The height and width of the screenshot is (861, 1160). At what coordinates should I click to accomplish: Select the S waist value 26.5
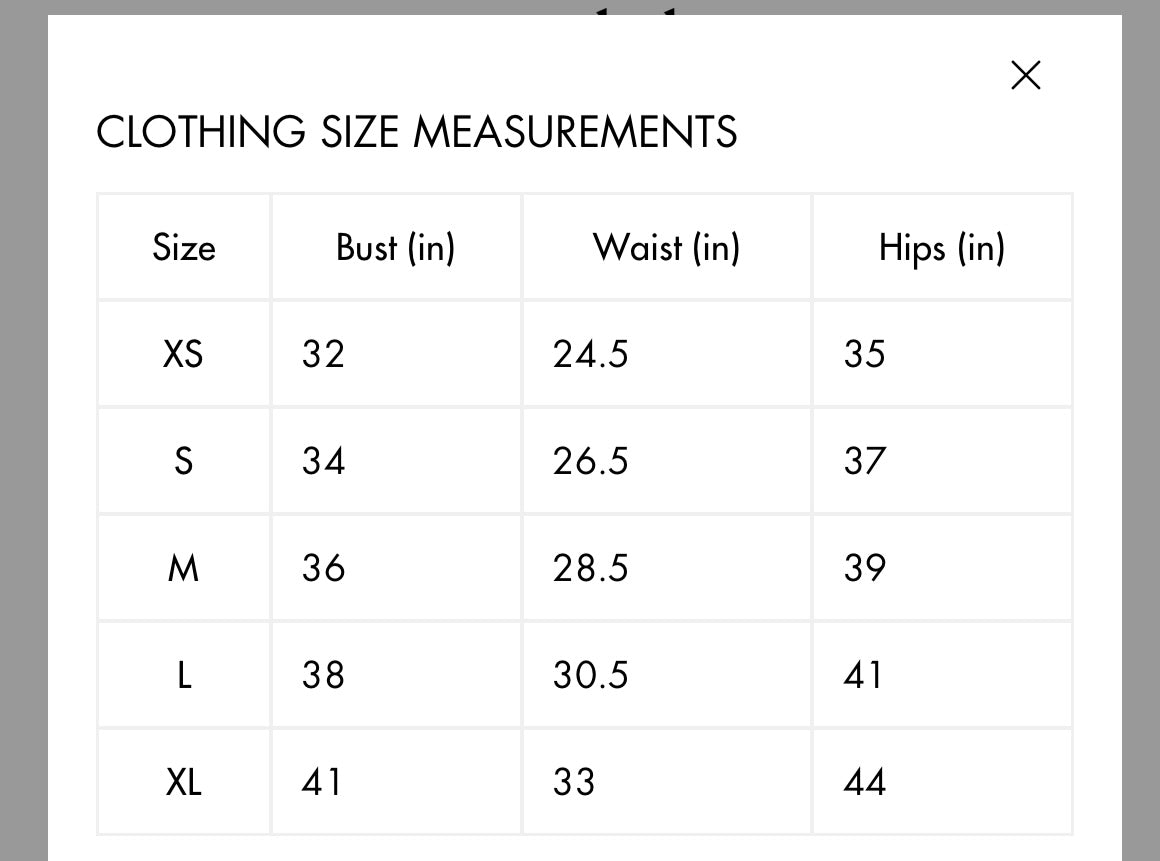(x=590, y=461)
